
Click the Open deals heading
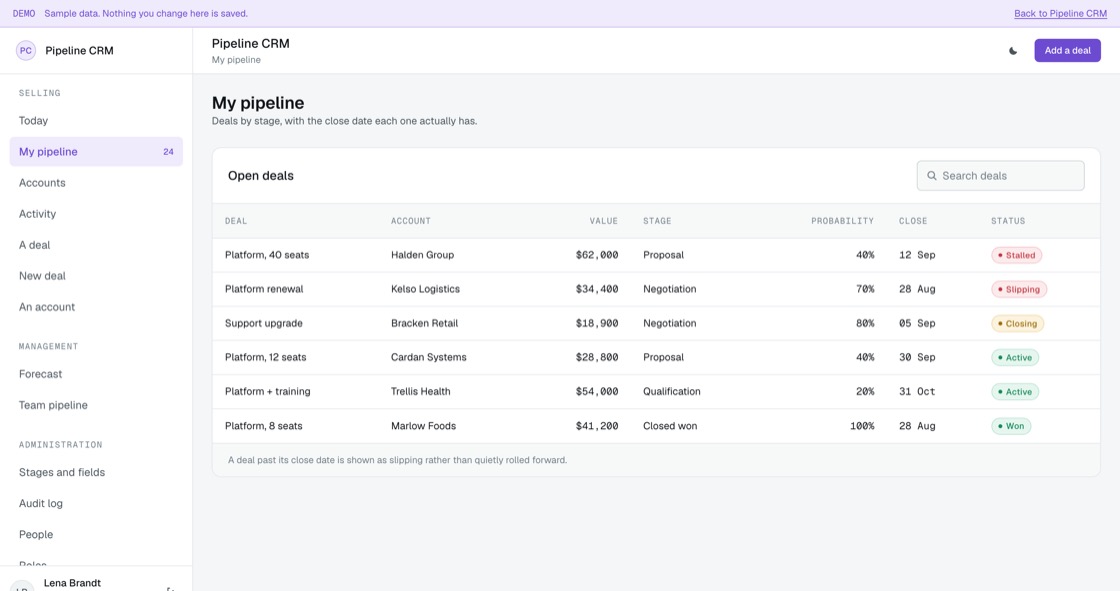[261, 176]
